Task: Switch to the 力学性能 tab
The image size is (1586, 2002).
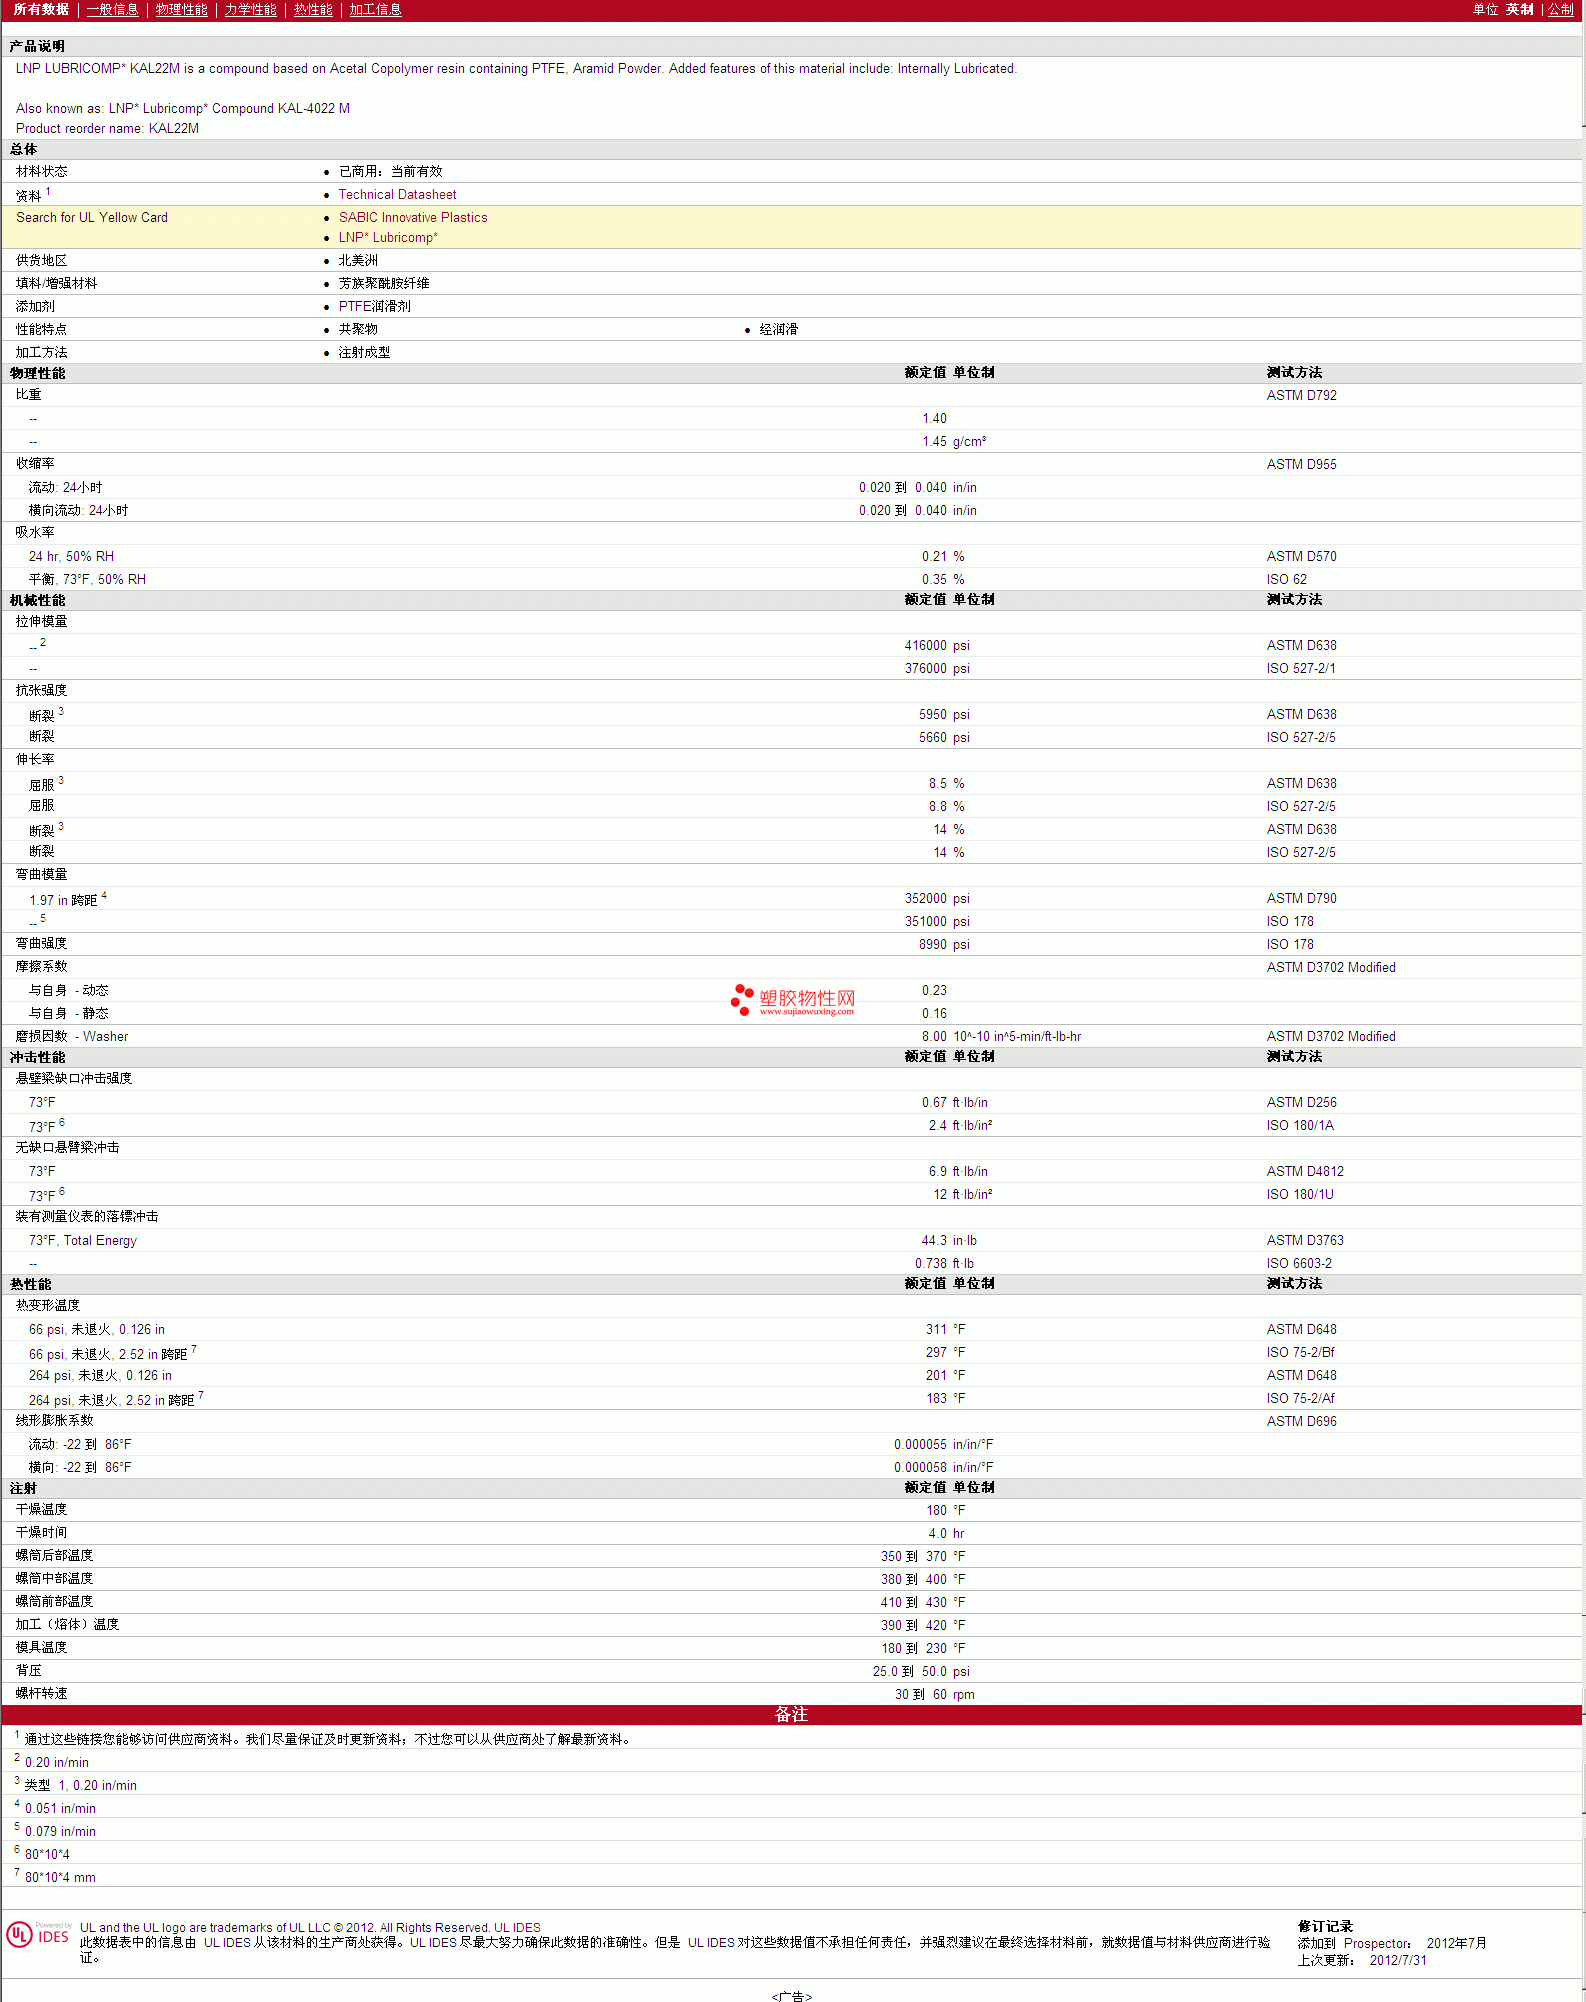Action: click(250, 9)
